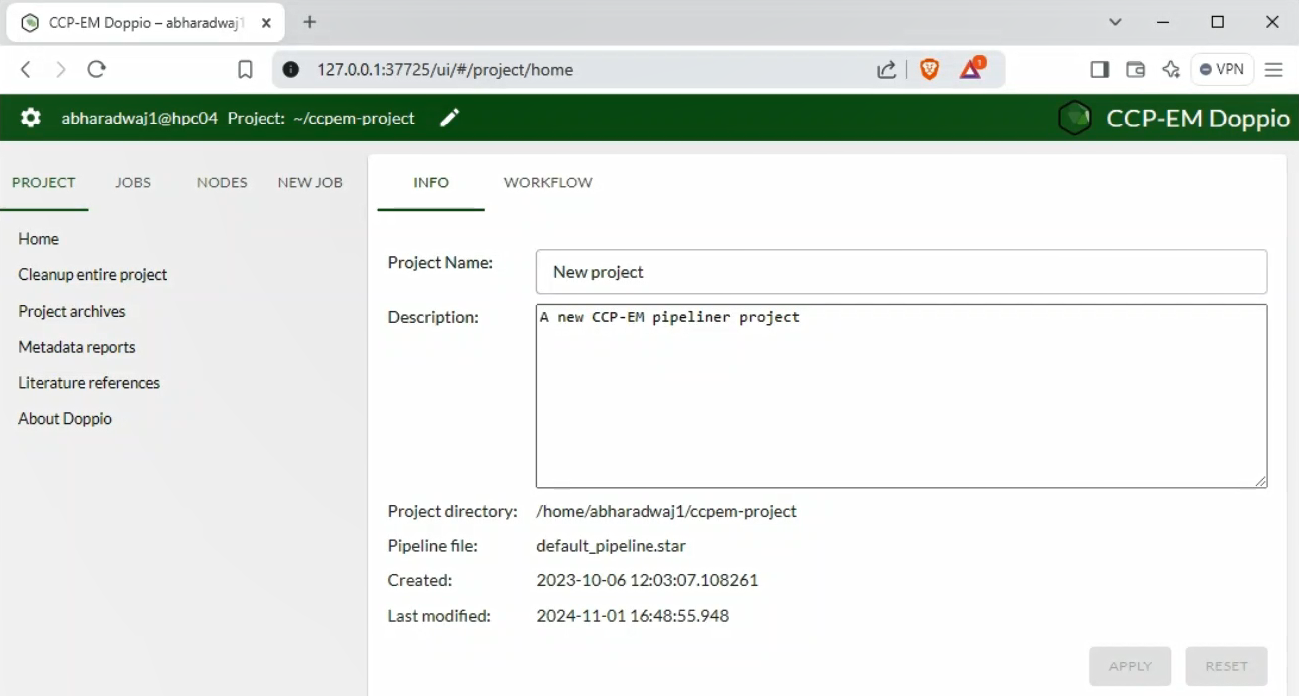
Task: Click the default_pipeline.star file name
Action: [611, 546]
